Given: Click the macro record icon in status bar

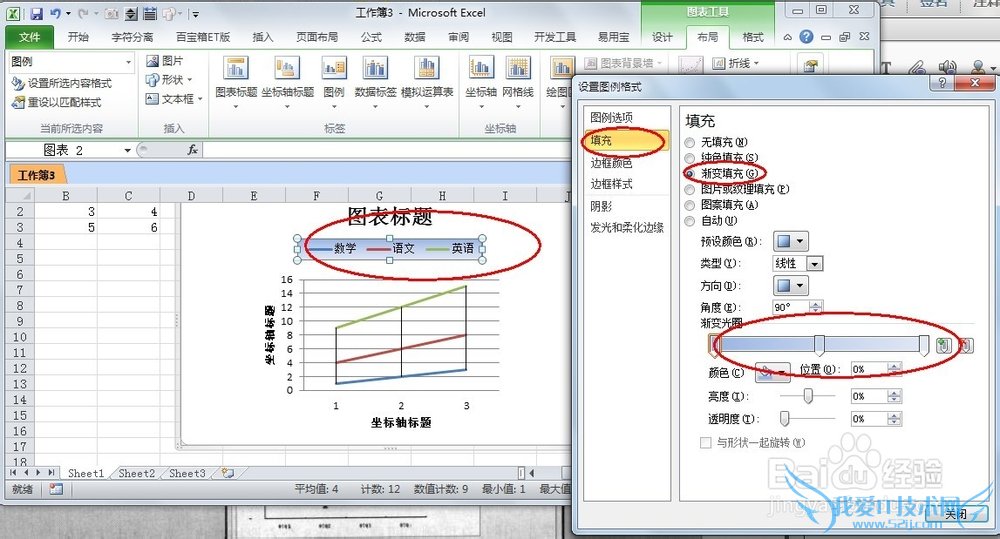Looking at the screenshot, I should (x=56, y=489).
